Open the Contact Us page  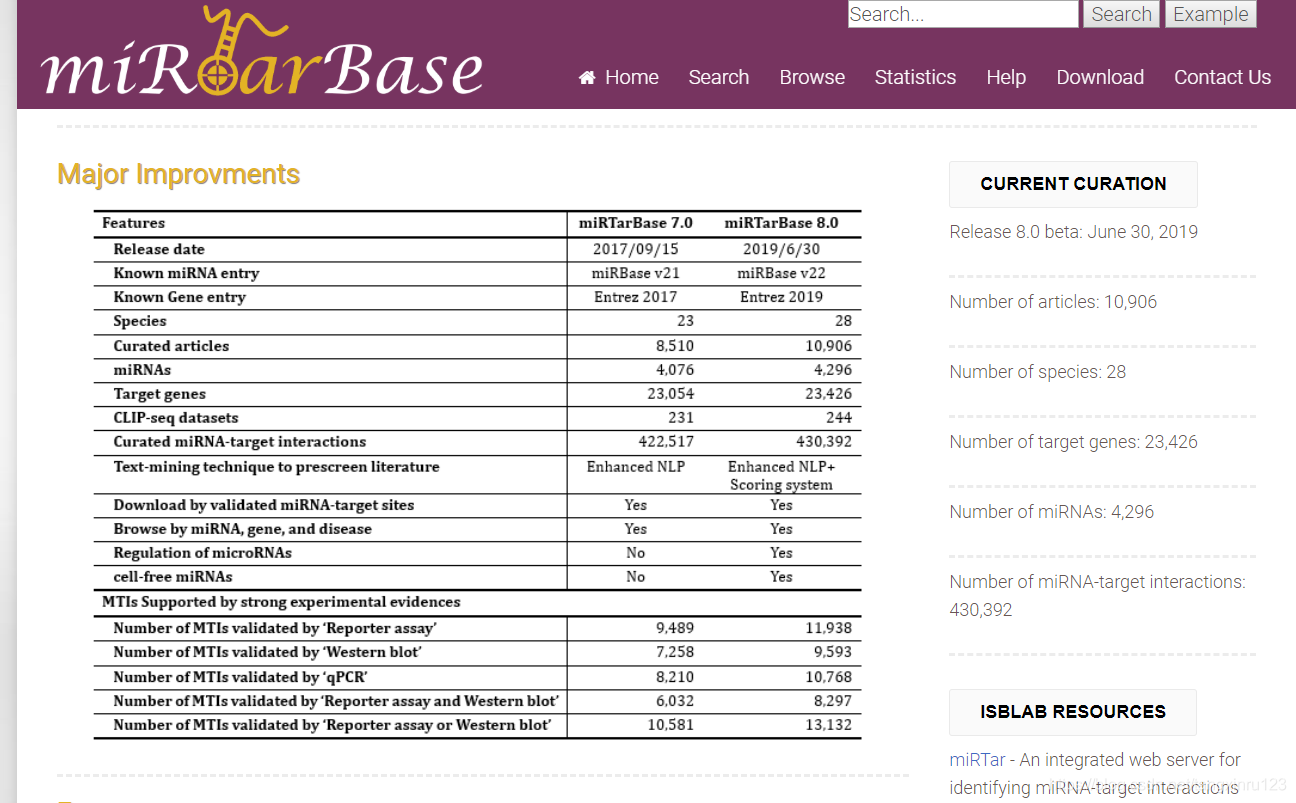[1222, 77]
